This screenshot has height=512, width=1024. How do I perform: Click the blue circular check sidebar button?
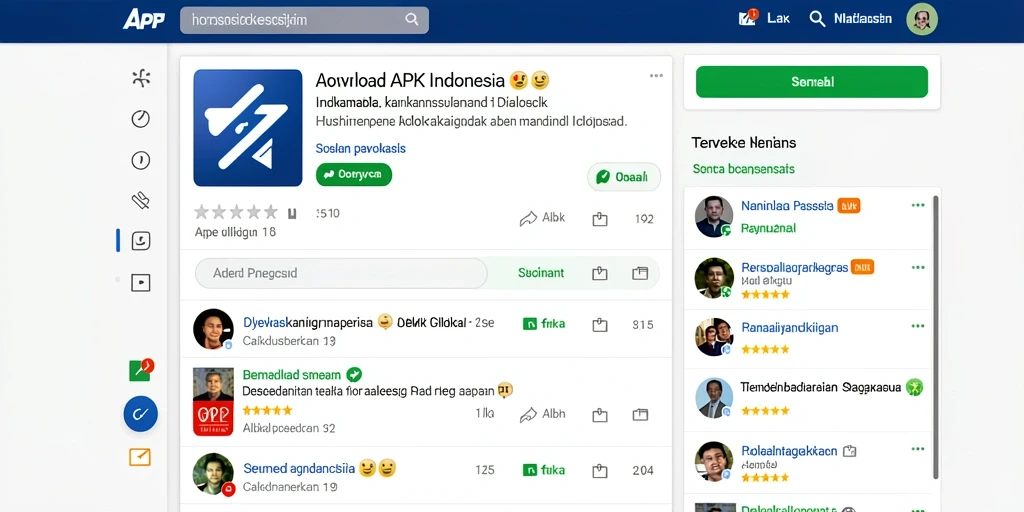140,413
